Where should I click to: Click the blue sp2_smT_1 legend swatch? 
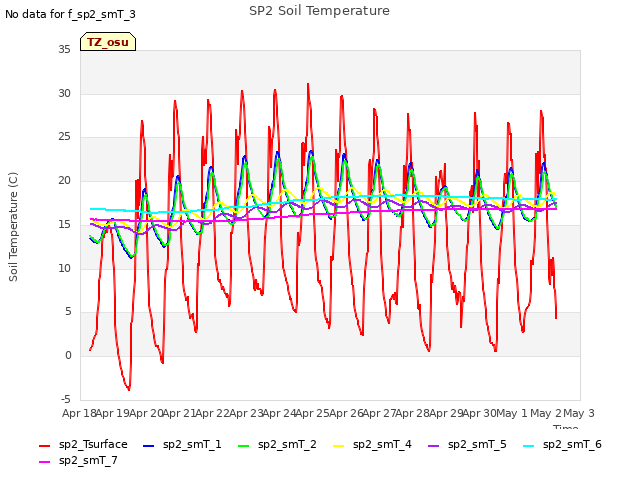[x=149, y=446]
